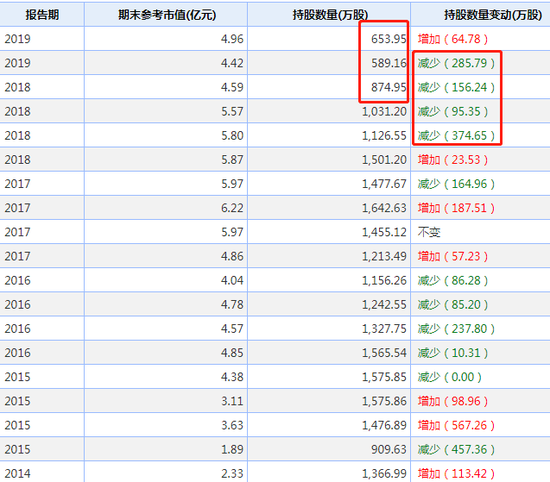The height and width of the screenshot is (482, 550).
Task: Click the holdings value 1,642.63
Action: tap(384, 208)
